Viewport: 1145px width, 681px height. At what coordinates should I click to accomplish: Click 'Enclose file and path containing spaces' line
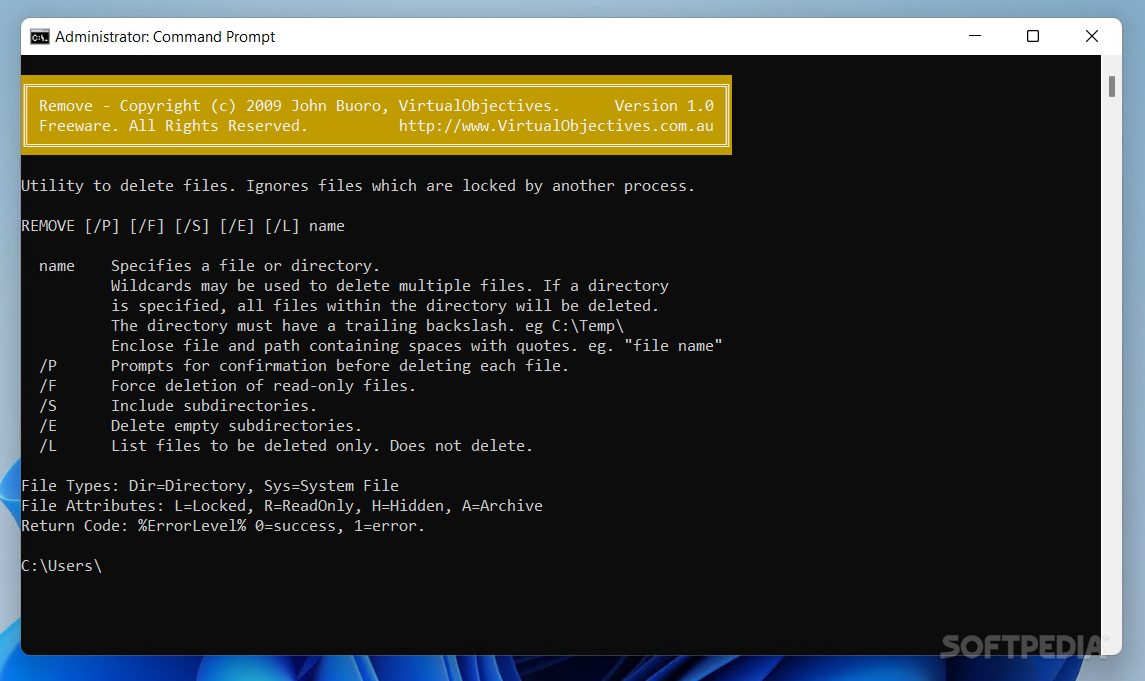point(416,345)
